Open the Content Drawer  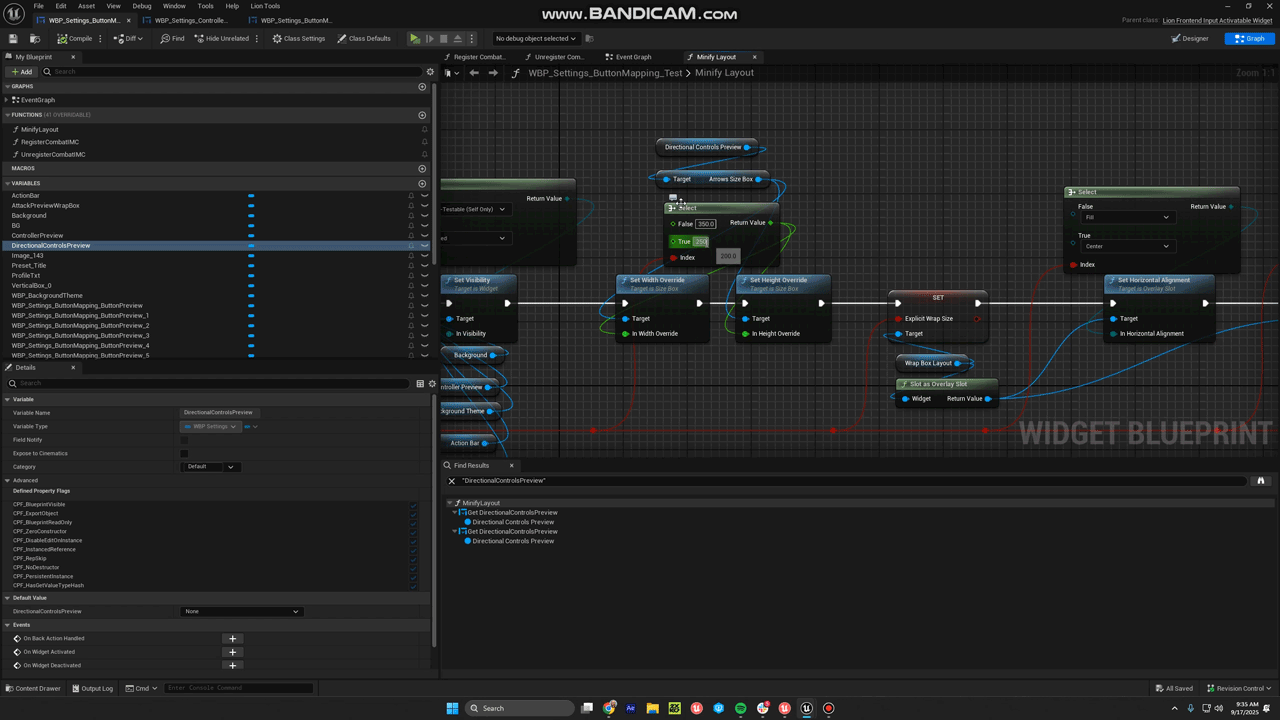click(x=32, y=688)
